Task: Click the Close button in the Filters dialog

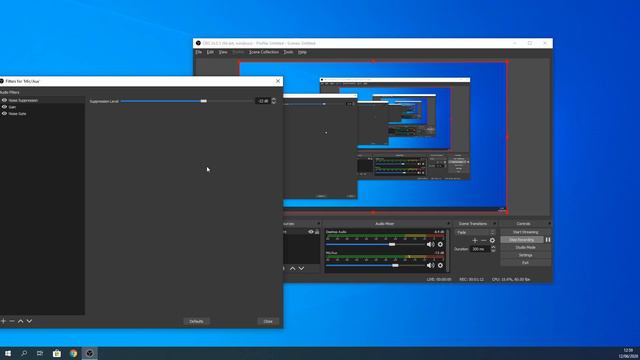Action: [x=268, y=321]
